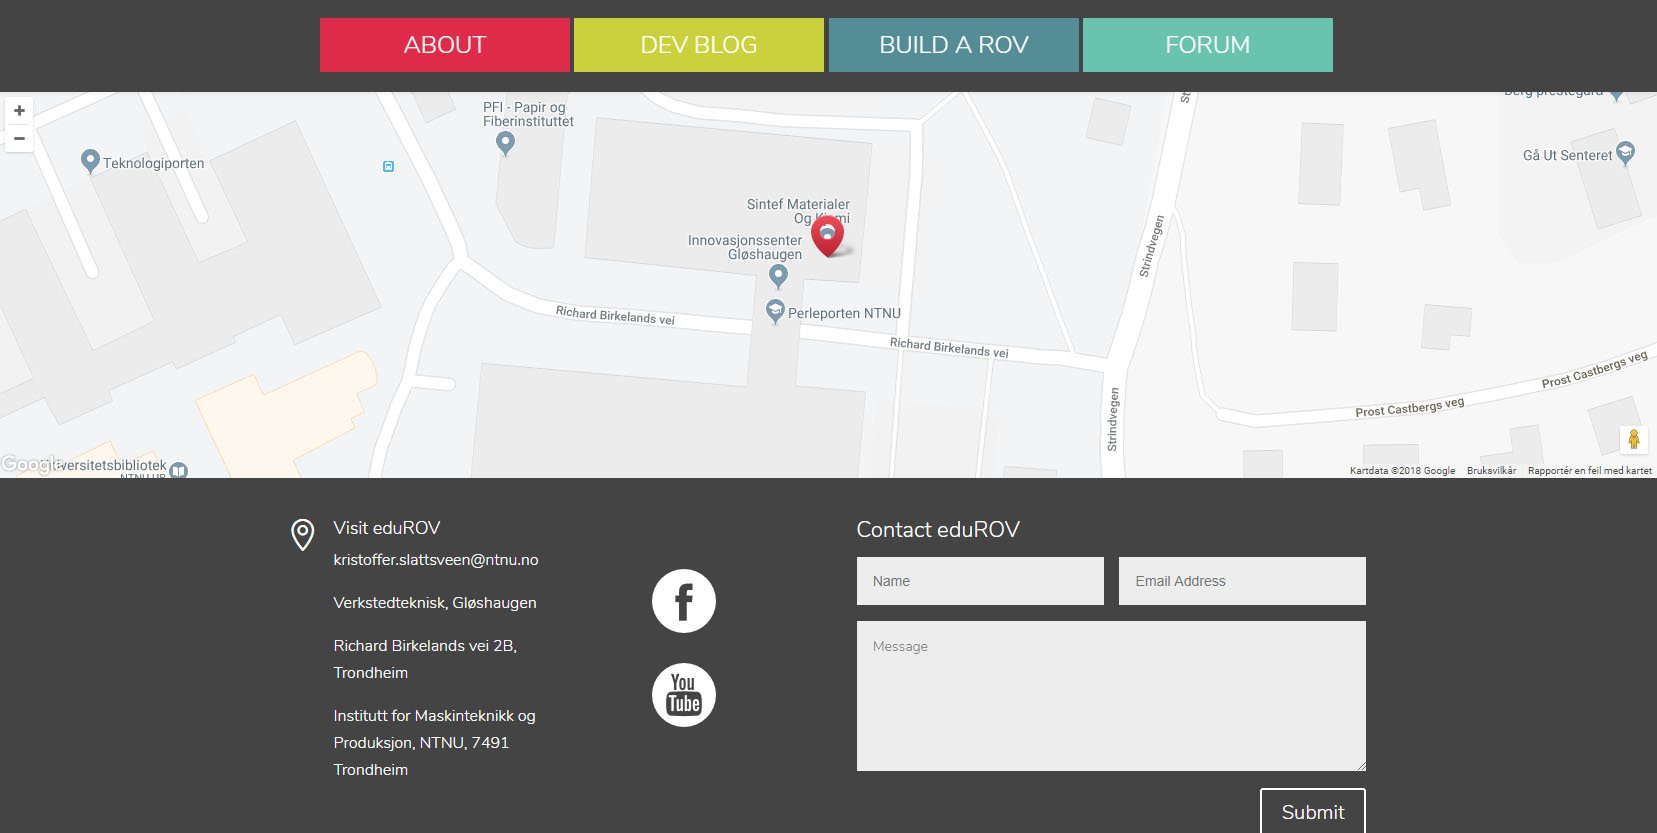Screen dimensions: 1657x833
Task: Open the BUILD A ROV section
Action: point(954,45)
